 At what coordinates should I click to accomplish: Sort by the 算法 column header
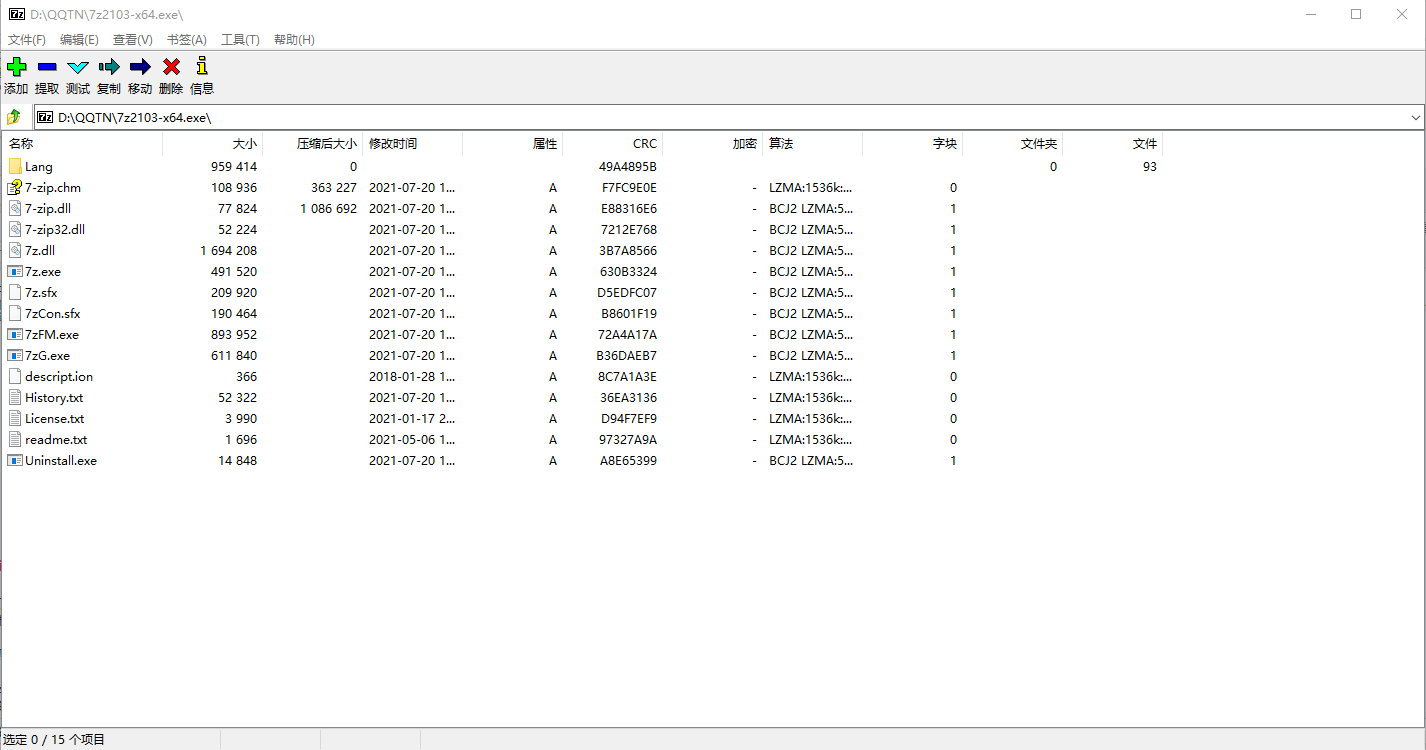pyautogui.click(x=812, y=144)
